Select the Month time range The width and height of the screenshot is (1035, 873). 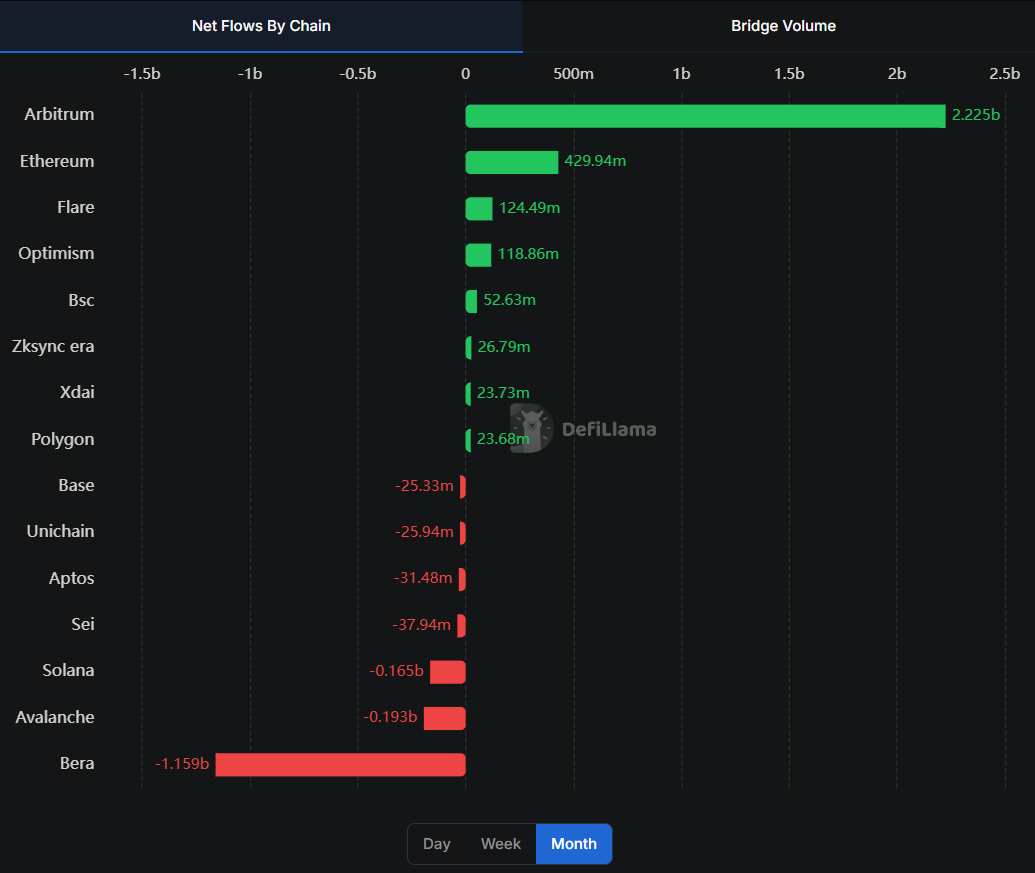(x=574, y=844)
